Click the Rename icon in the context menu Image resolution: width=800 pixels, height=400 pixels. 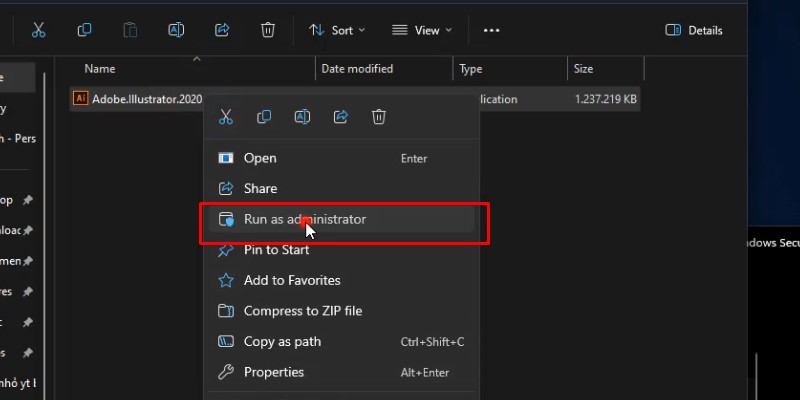point(302,117)
